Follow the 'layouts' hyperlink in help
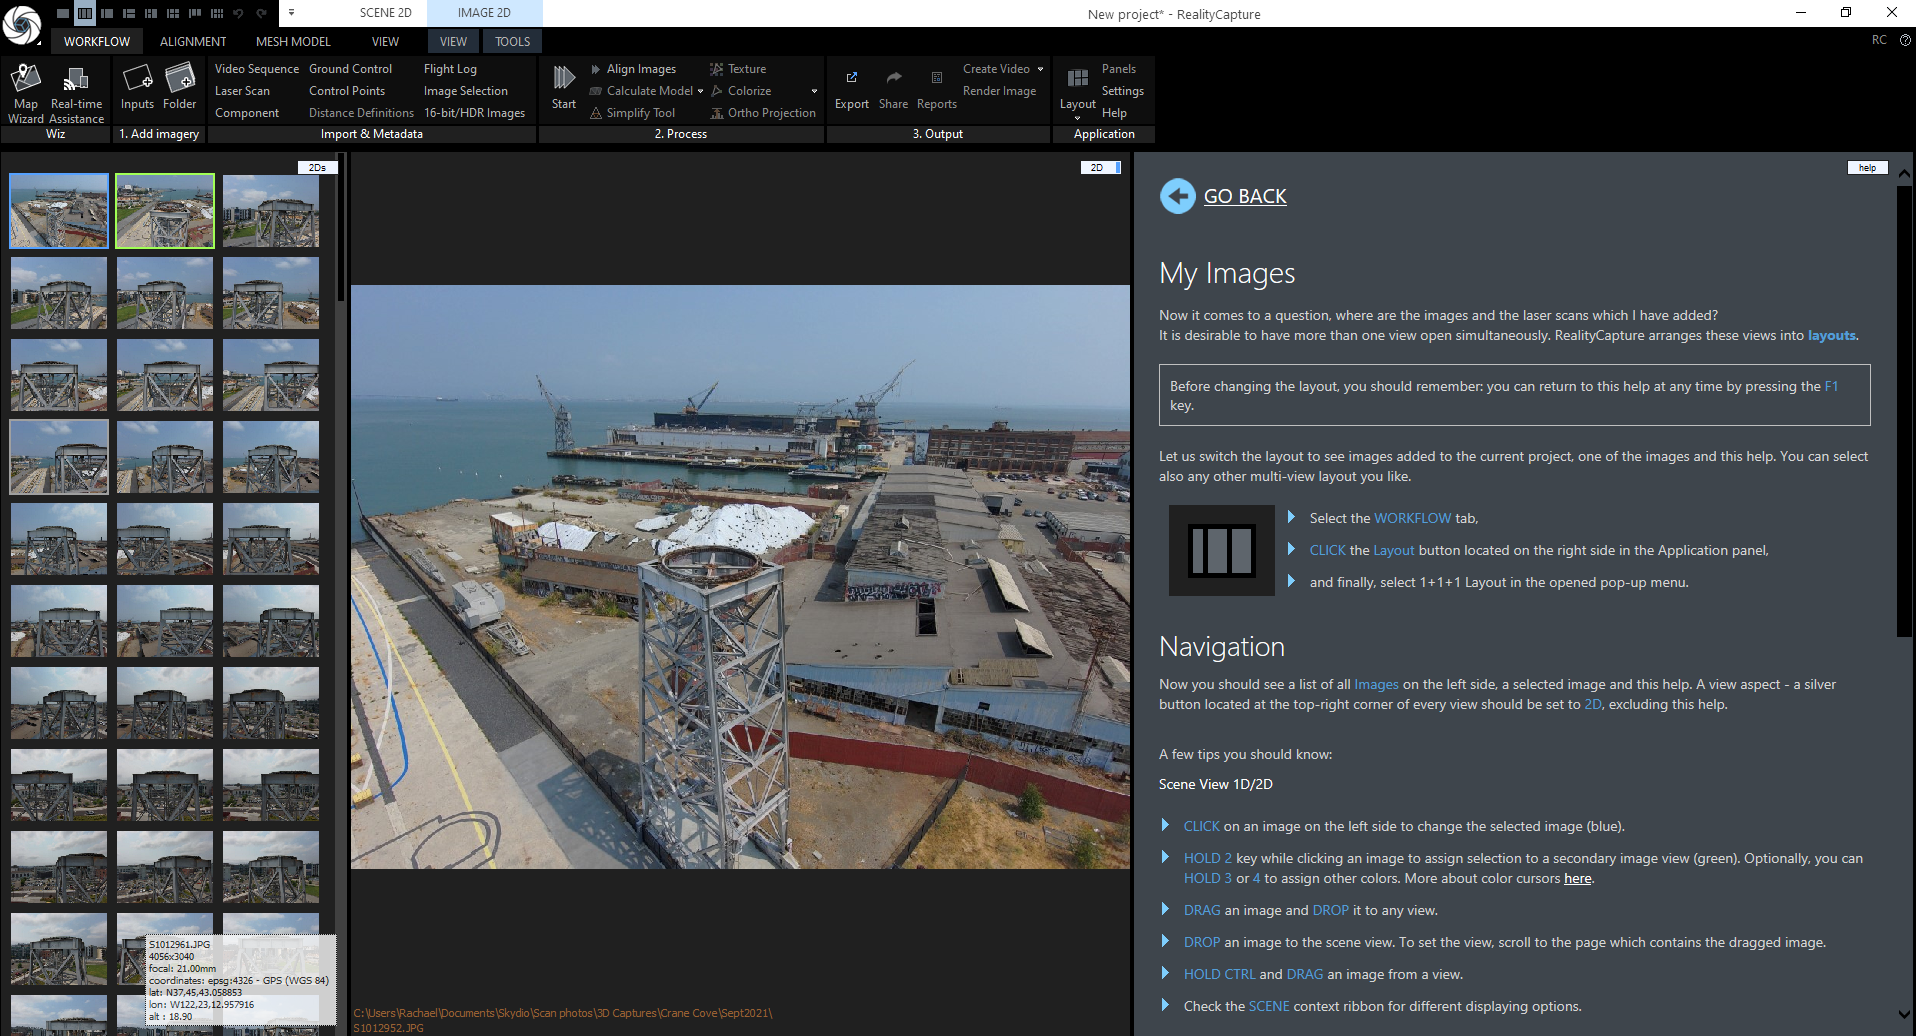 1831,336
